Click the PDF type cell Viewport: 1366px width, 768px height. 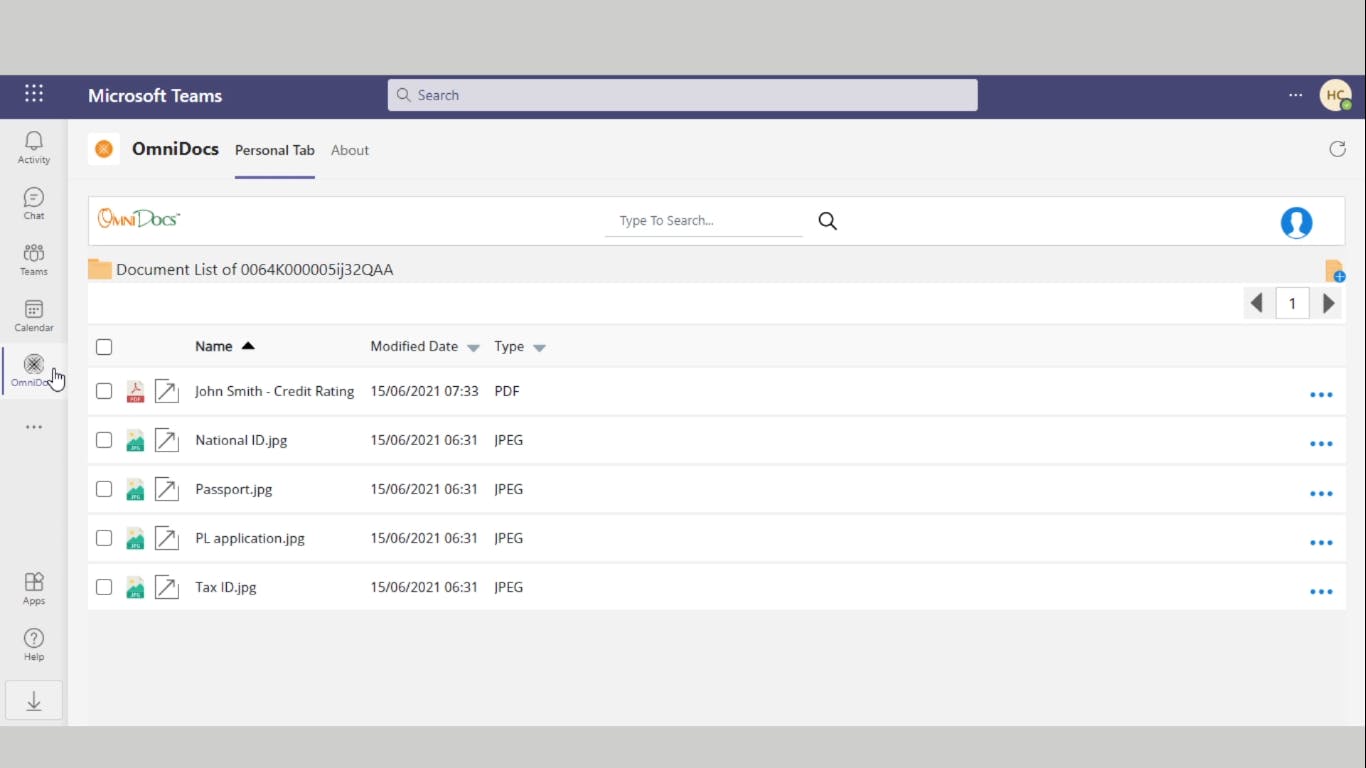click(507, 391)
